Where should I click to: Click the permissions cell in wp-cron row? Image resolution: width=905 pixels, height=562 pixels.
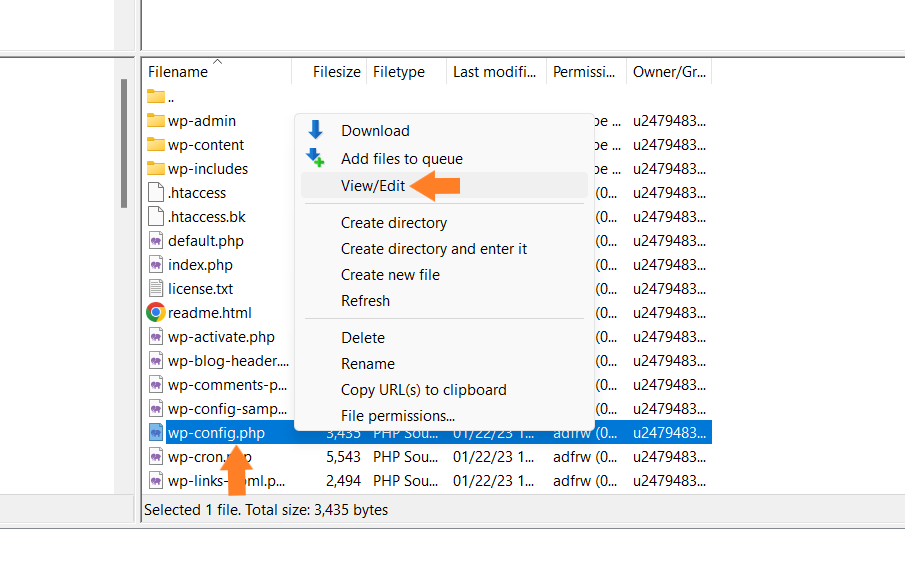coord(585,457)
